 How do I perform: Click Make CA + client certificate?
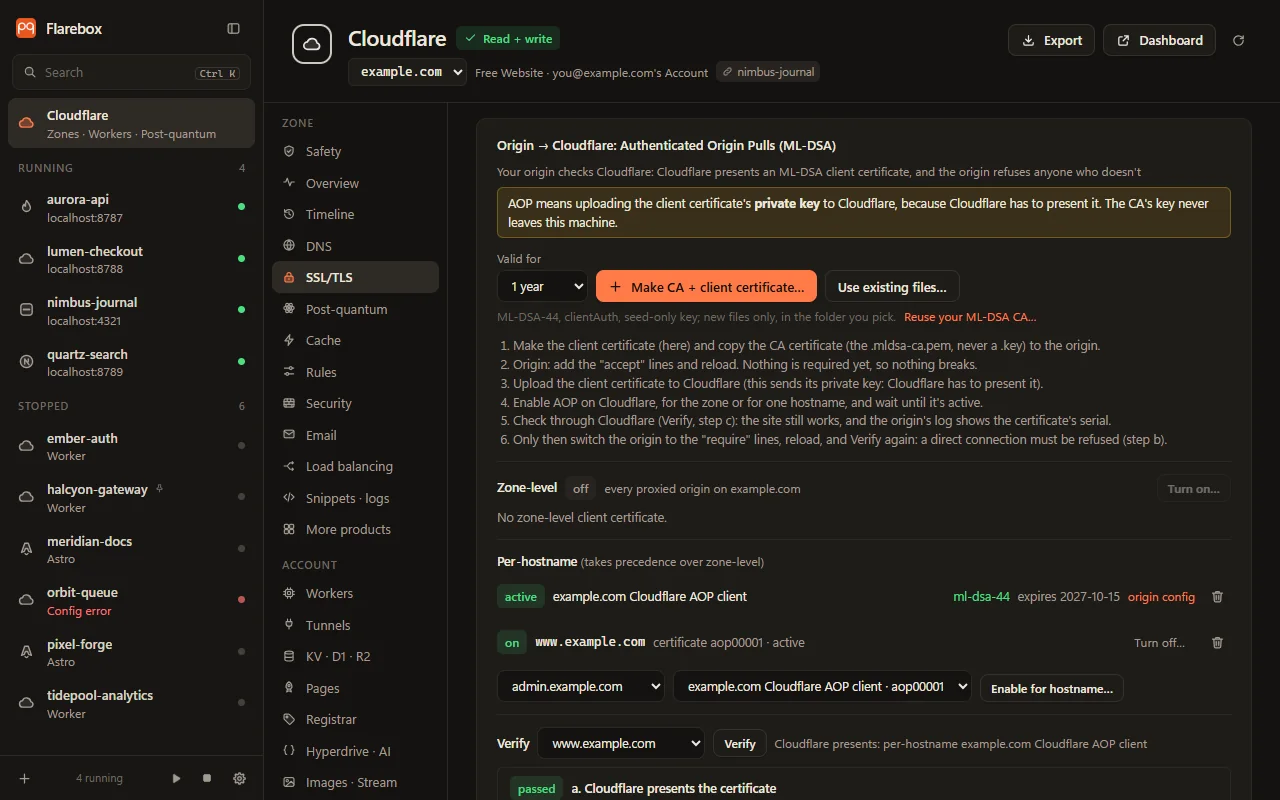click(x=706, y=287)
